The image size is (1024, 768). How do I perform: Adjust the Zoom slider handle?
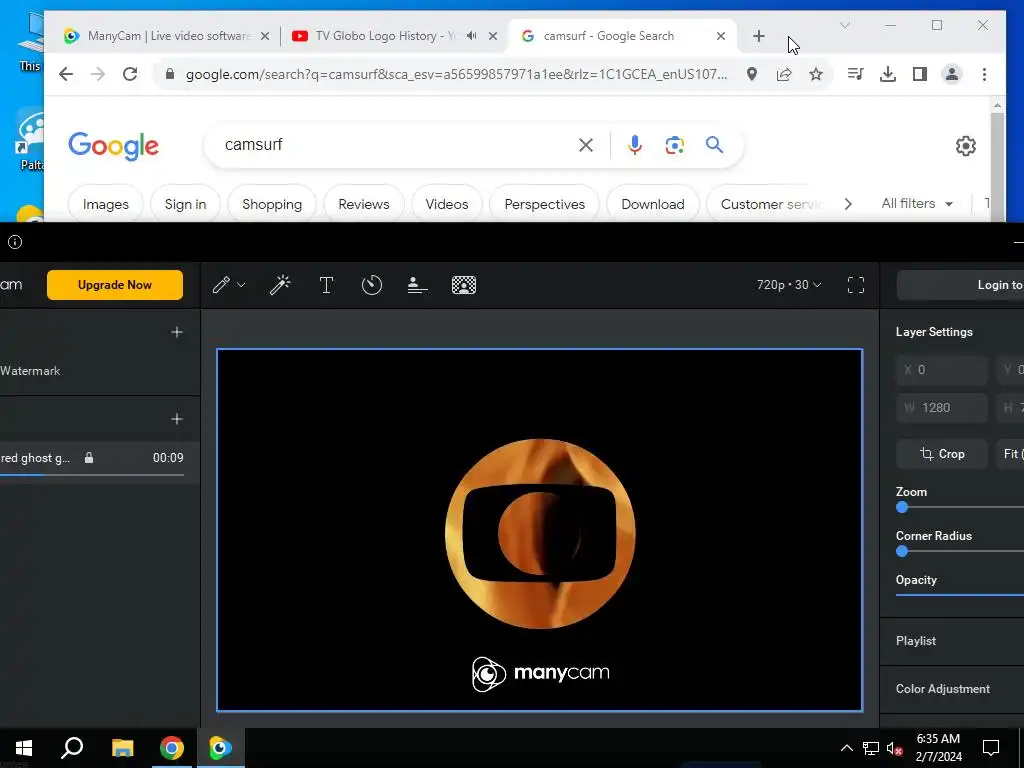tap(902, 507)
